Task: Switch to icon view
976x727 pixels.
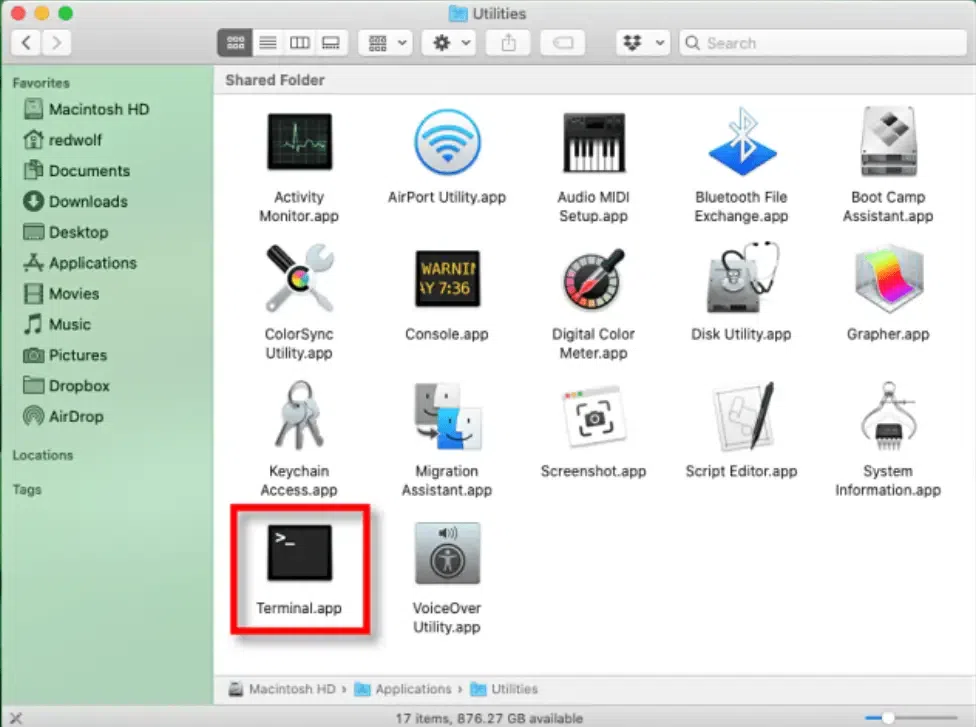Action: 235,43
